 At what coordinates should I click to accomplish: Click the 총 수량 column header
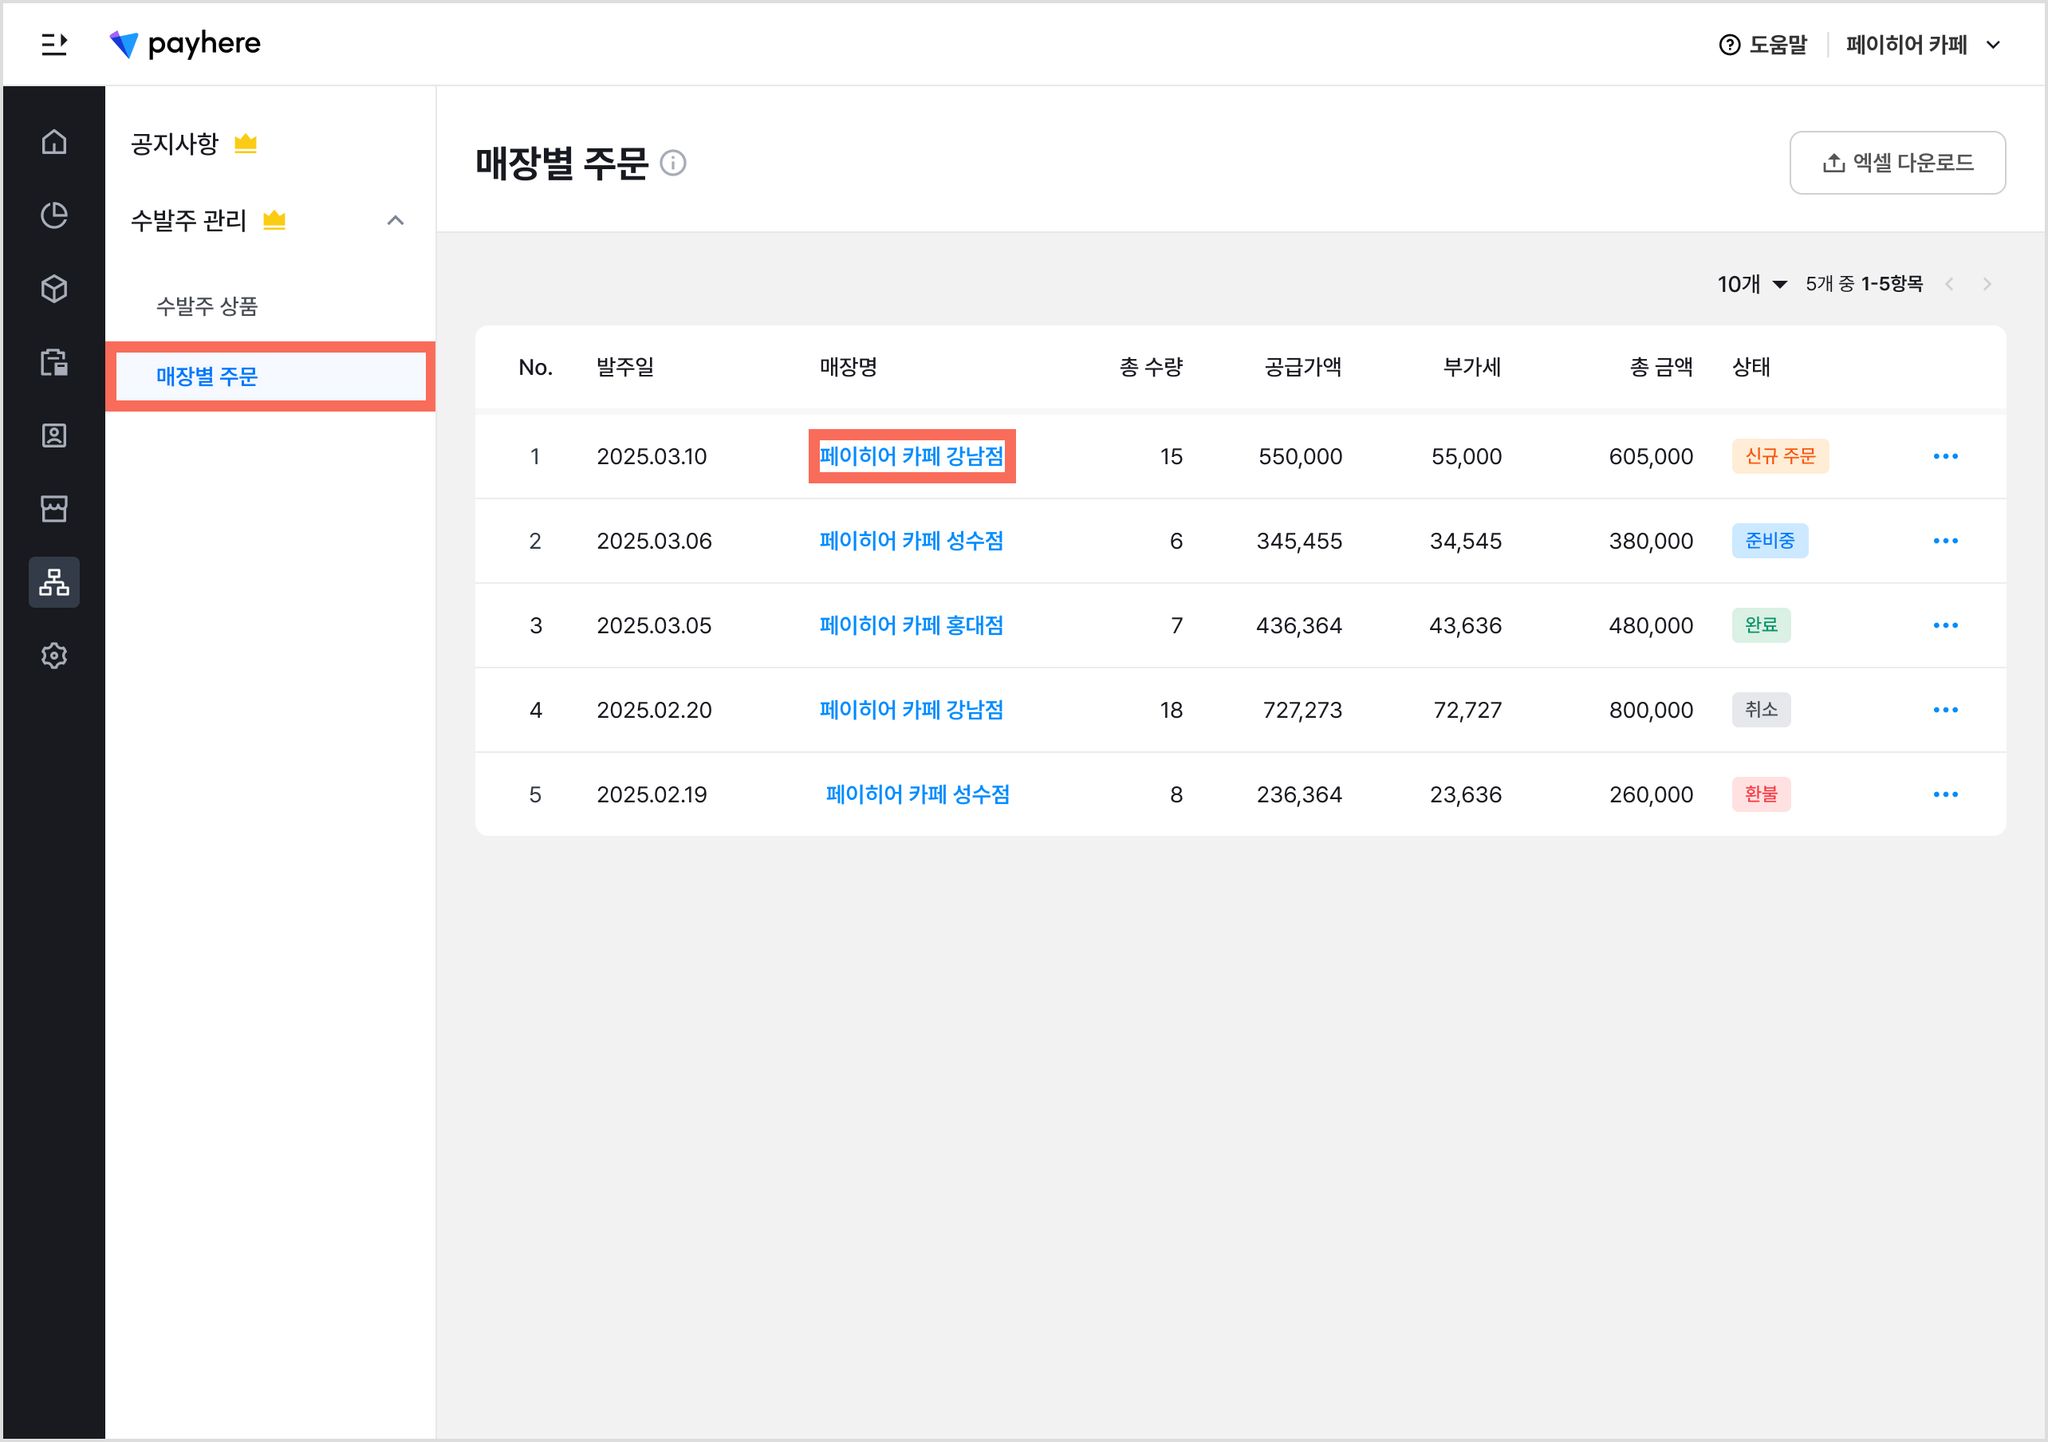(x=1151, y=367)
